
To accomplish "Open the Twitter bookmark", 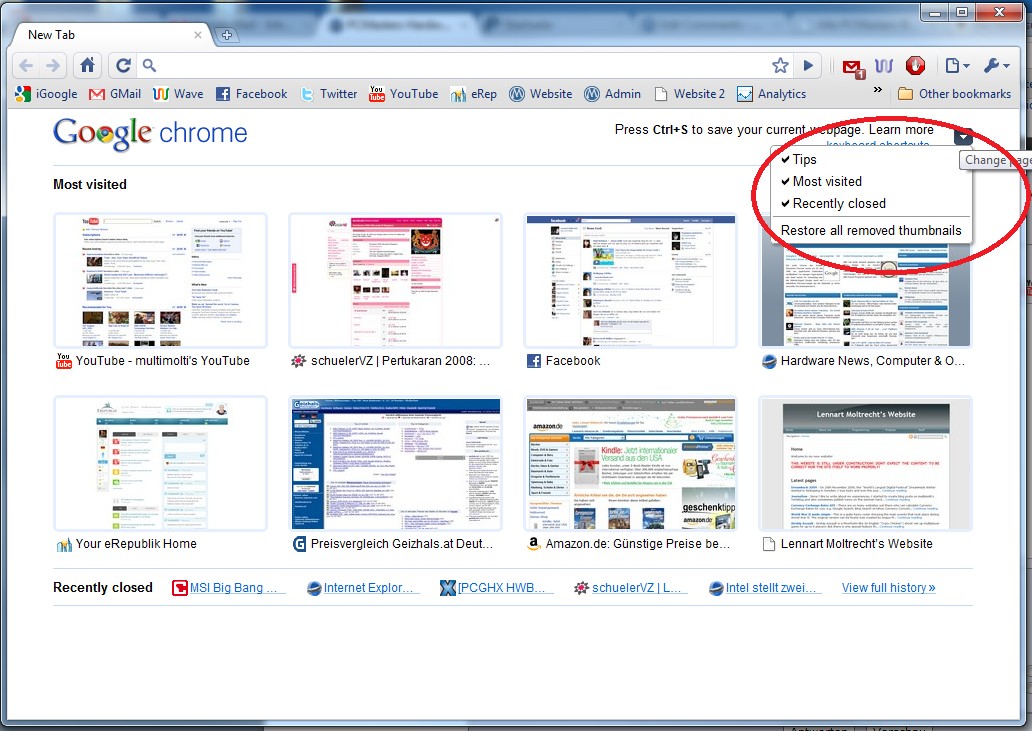I will click(x=328, y=94).
